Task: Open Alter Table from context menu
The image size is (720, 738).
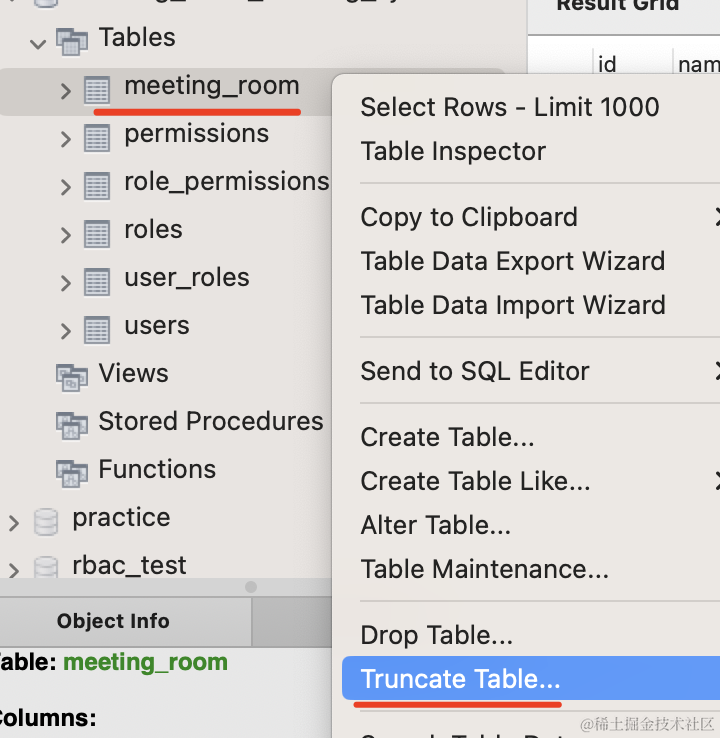Action: click(x=435, y=525)
